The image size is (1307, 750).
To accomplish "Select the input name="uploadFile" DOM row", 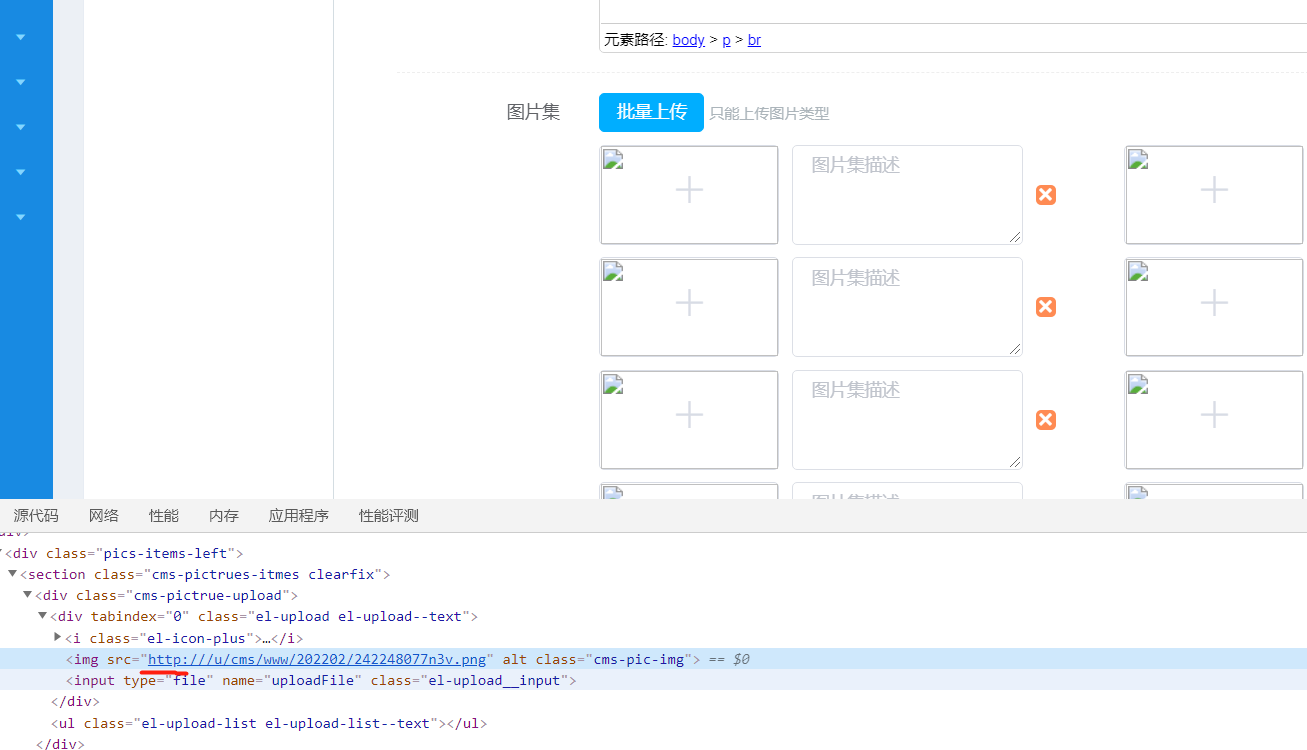I will tap(653, 680).
